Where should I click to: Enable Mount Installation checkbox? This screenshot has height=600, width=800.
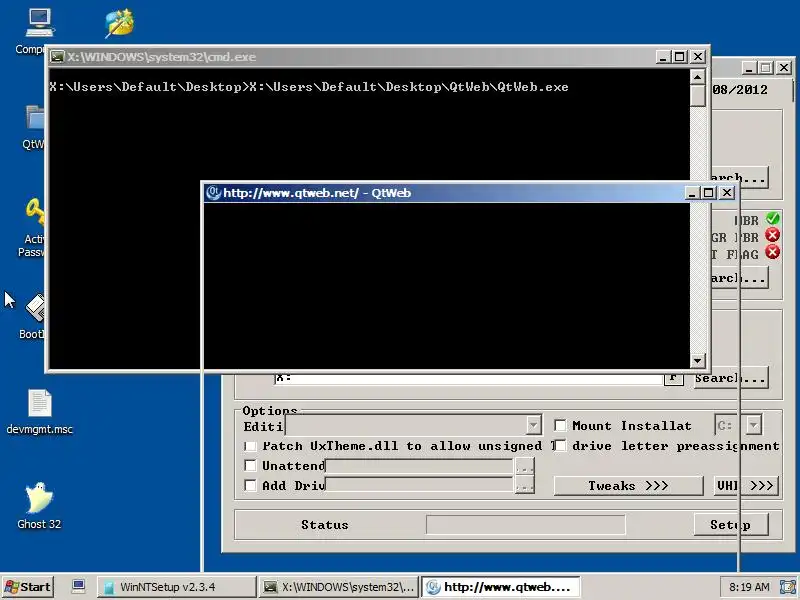click(560, 425)
